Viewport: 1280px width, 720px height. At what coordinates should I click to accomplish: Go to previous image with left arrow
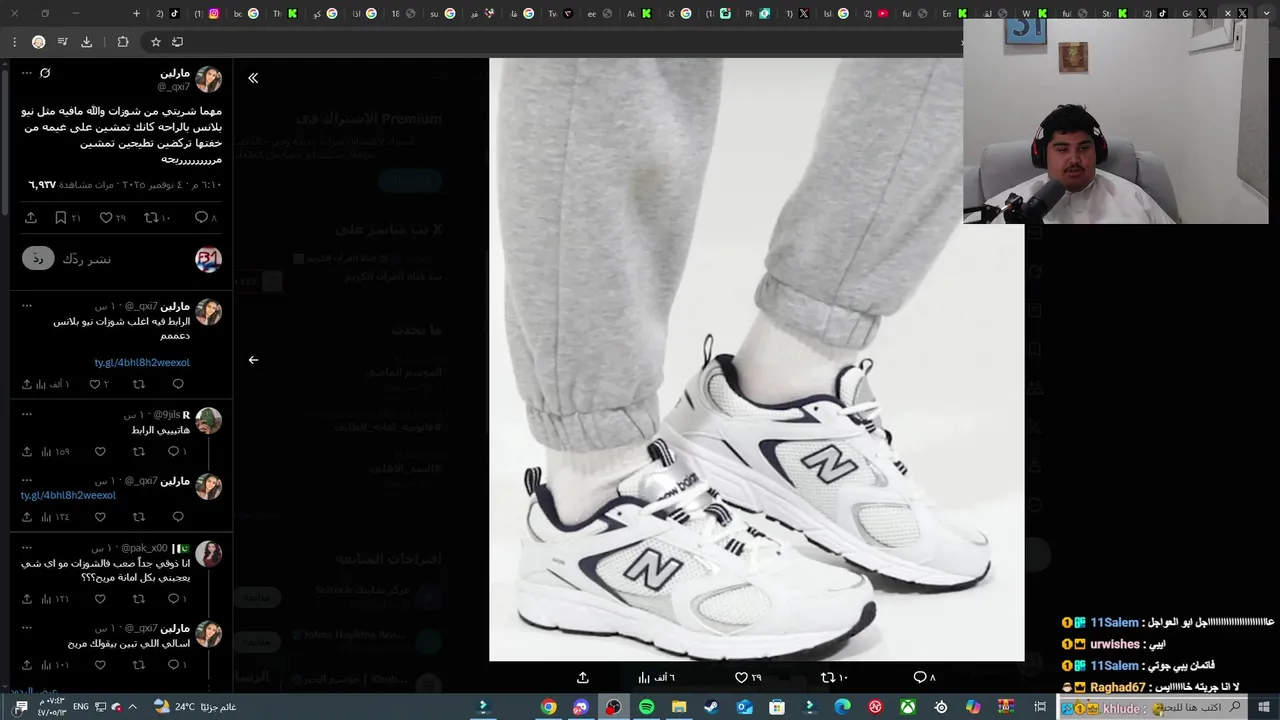tap(253, 360)
